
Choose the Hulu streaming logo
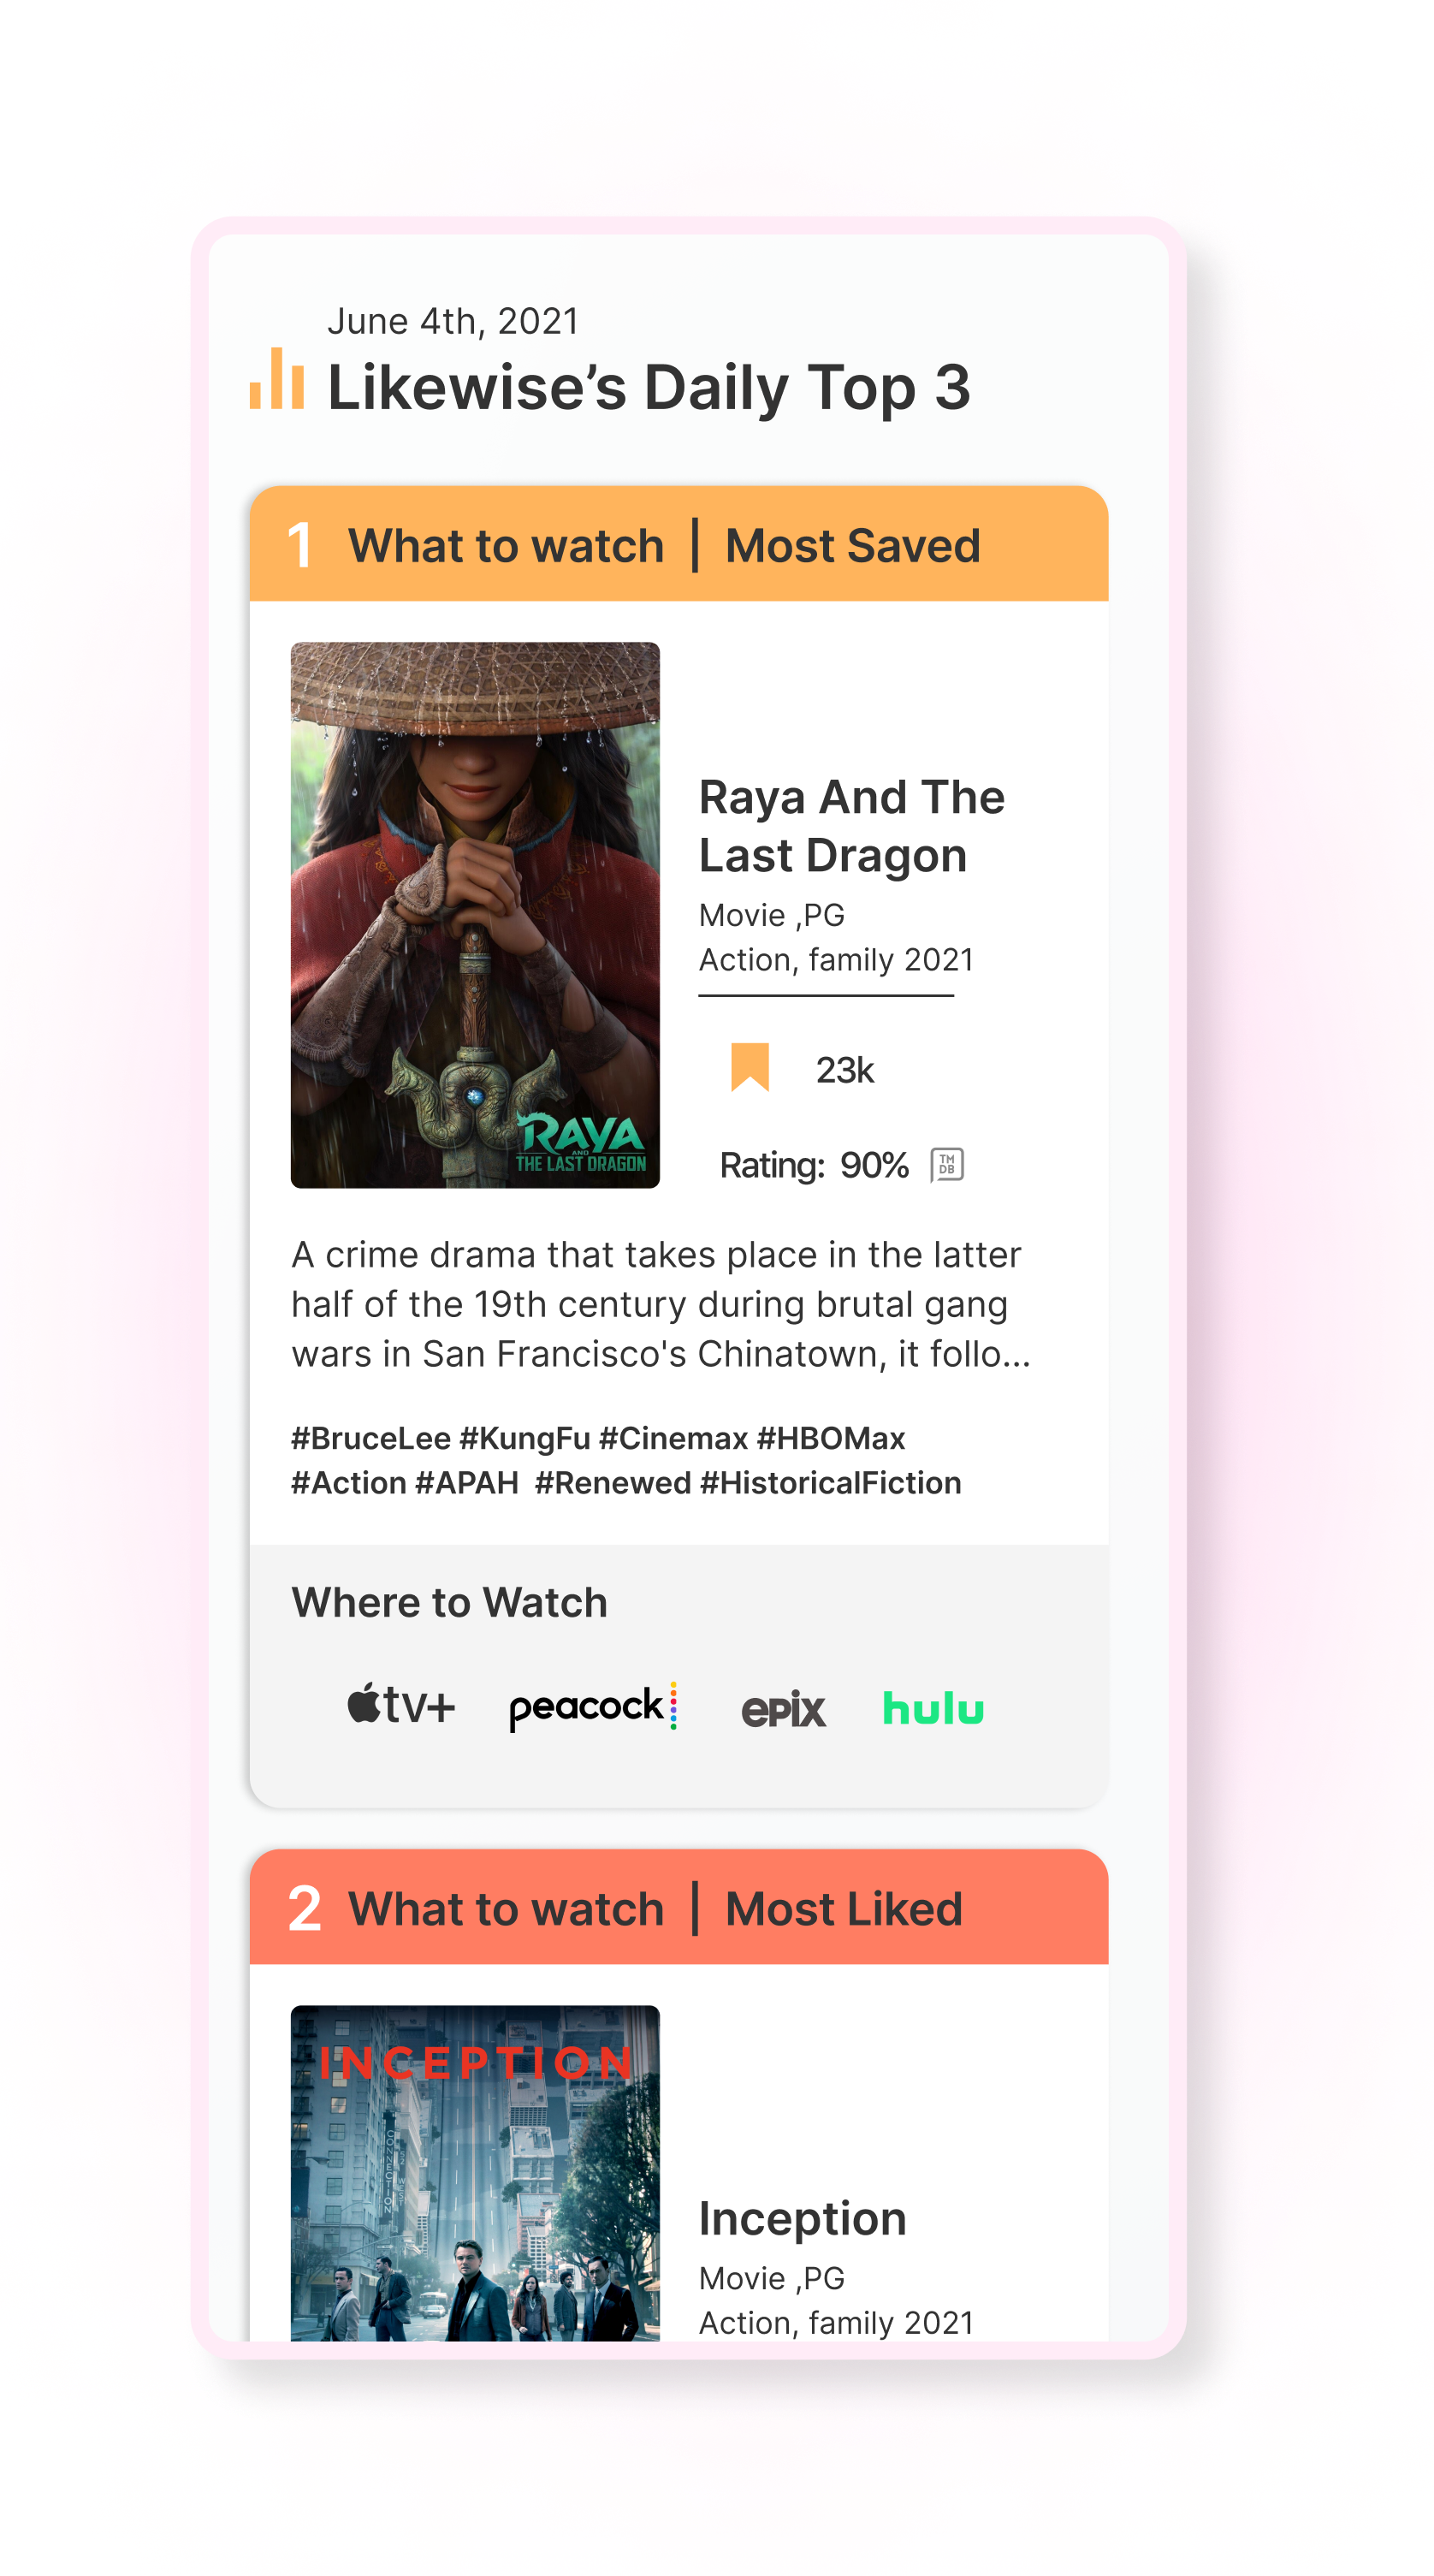[933, 1707]
